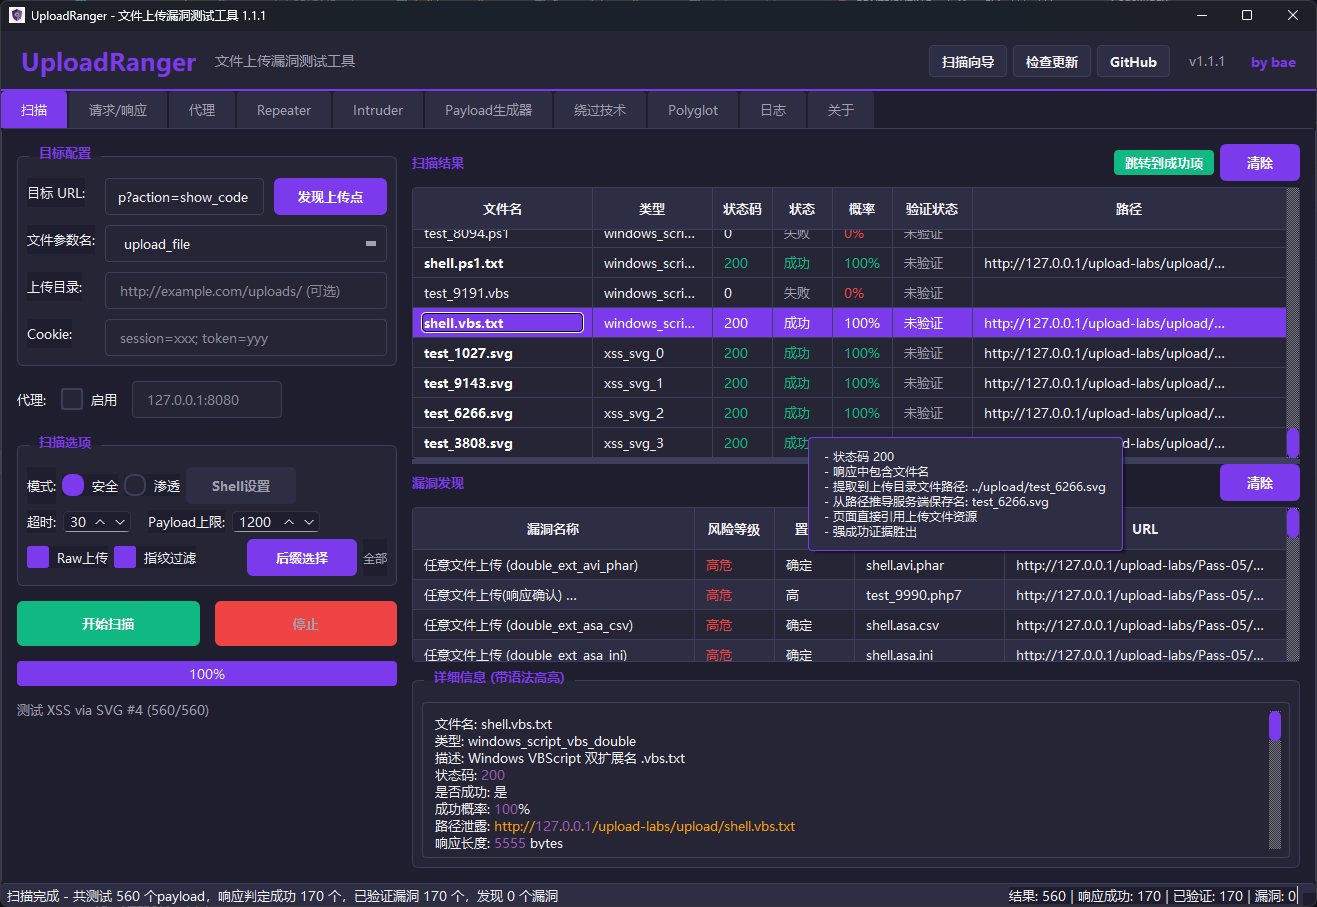
Task: Click the scan results table scrollbar thumb
Action: pyautogui.click(x=1293, y=443)
